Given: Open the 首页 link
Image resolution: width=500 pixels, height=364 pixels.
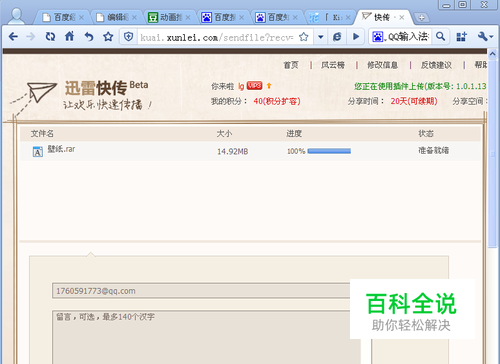Looking at the screenshot, I should click(291, 65).
